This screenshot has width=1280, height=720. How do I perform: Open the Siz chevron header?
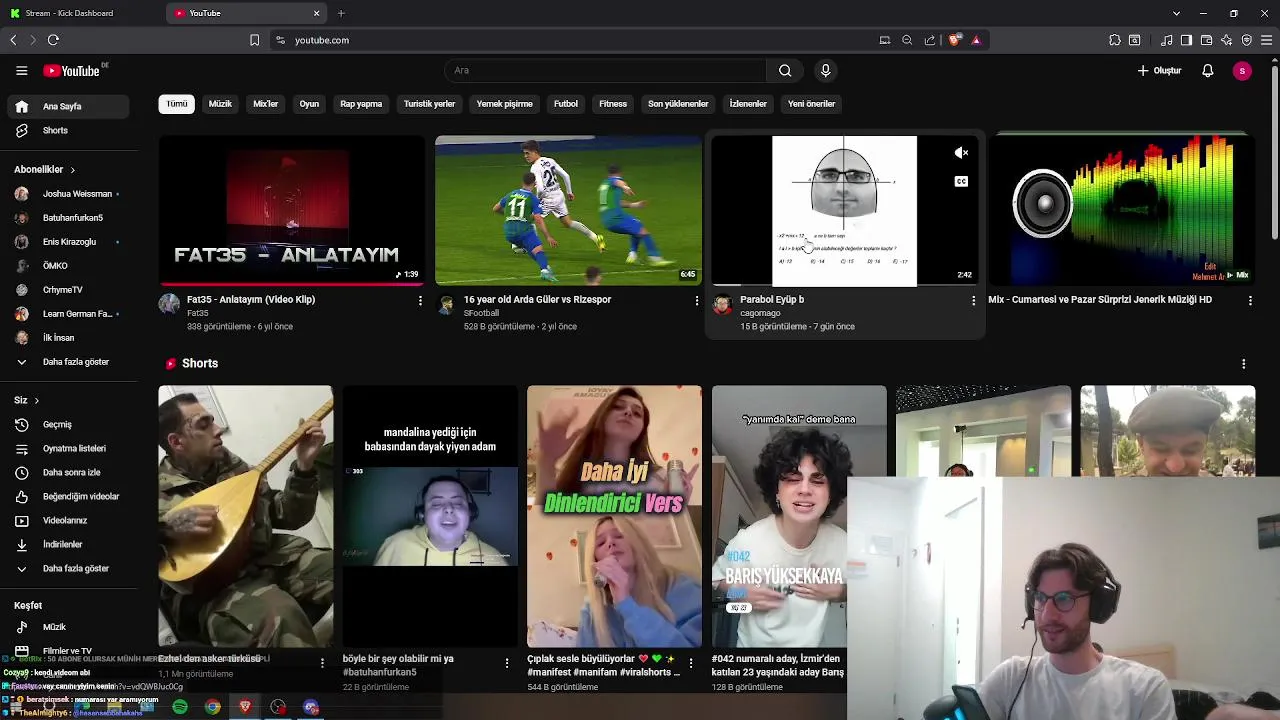pos(27,400)
